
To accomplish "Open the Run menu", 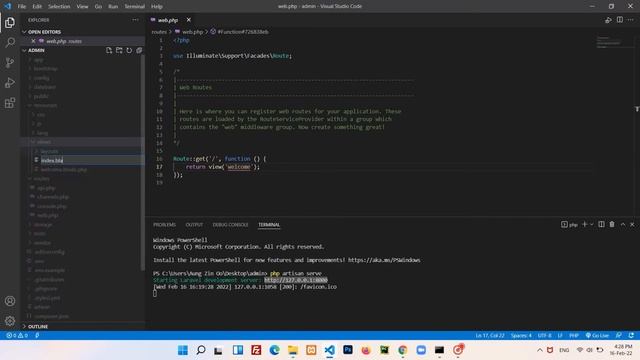I will 113,6.
